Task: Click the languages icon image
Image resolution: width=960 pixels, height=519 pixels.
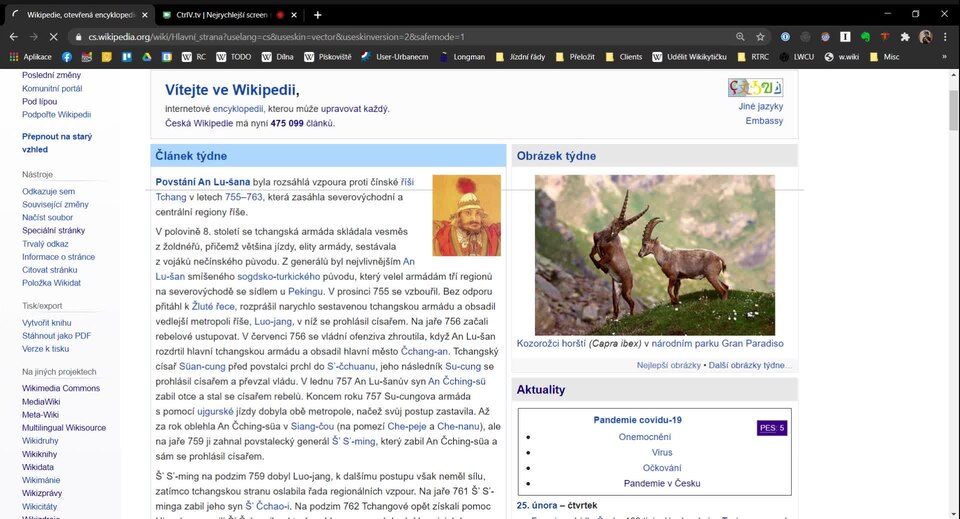Action: (x=756, y=88)
